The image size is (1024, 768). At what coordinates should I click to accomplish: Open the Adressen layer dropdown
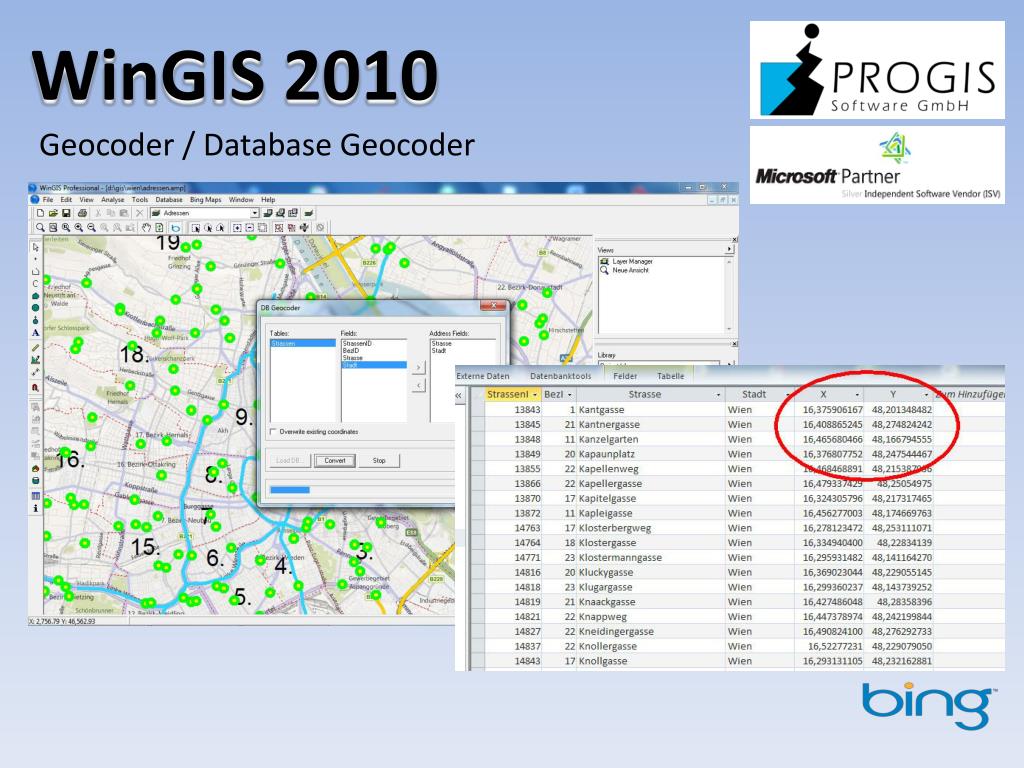coord(255,213)
